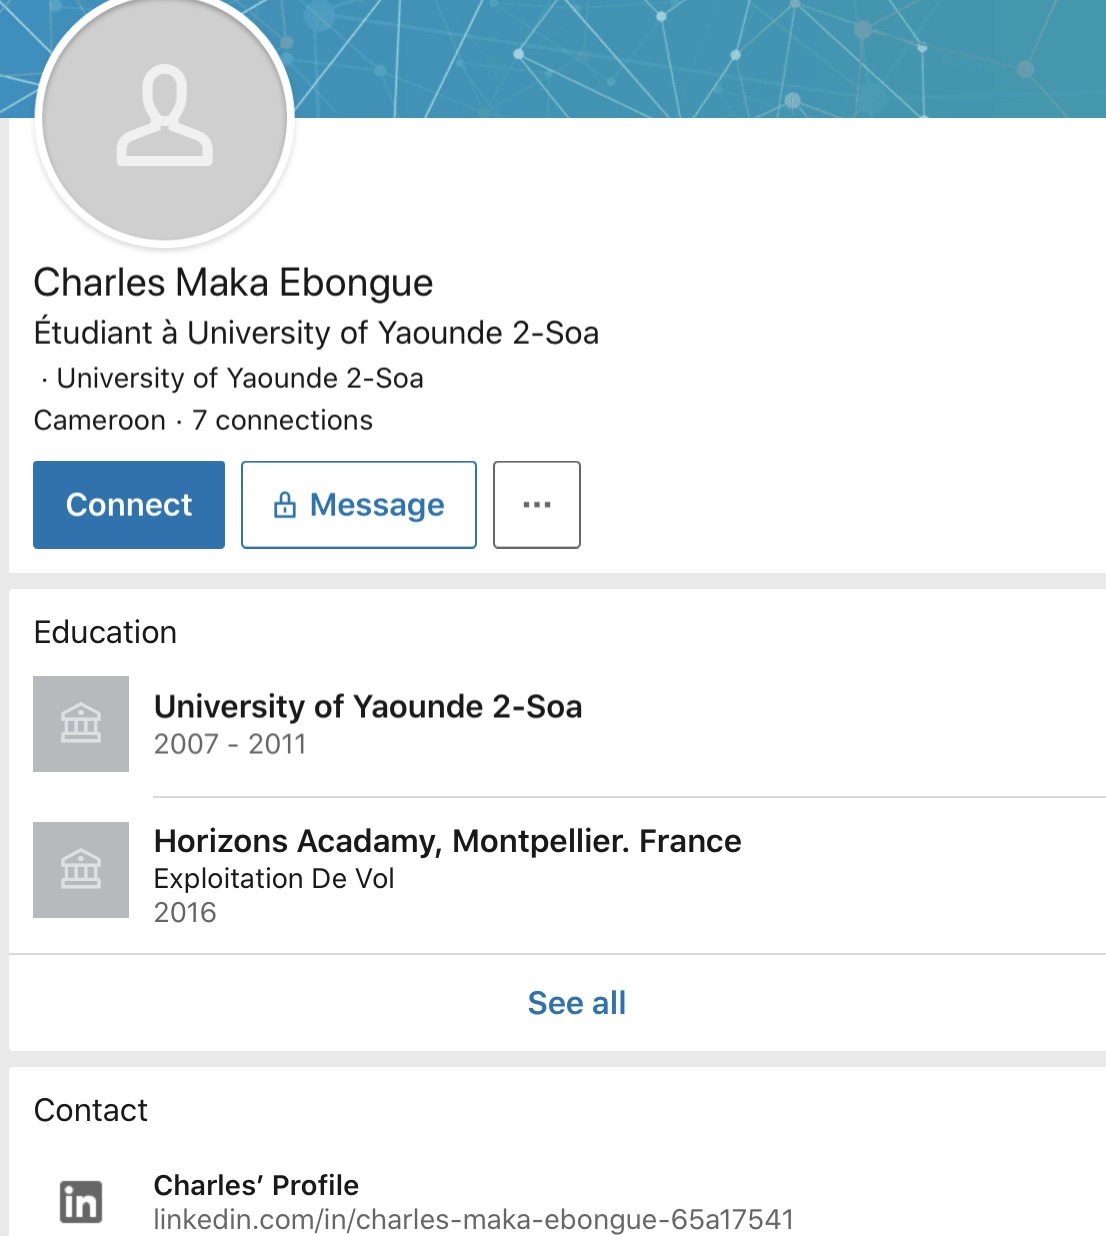Open linkedin.com/in/charles-maka-ebongue profile URL
This screenshot has height=1236, width=1106.
pyautogui.click(x=474, y=1220)
